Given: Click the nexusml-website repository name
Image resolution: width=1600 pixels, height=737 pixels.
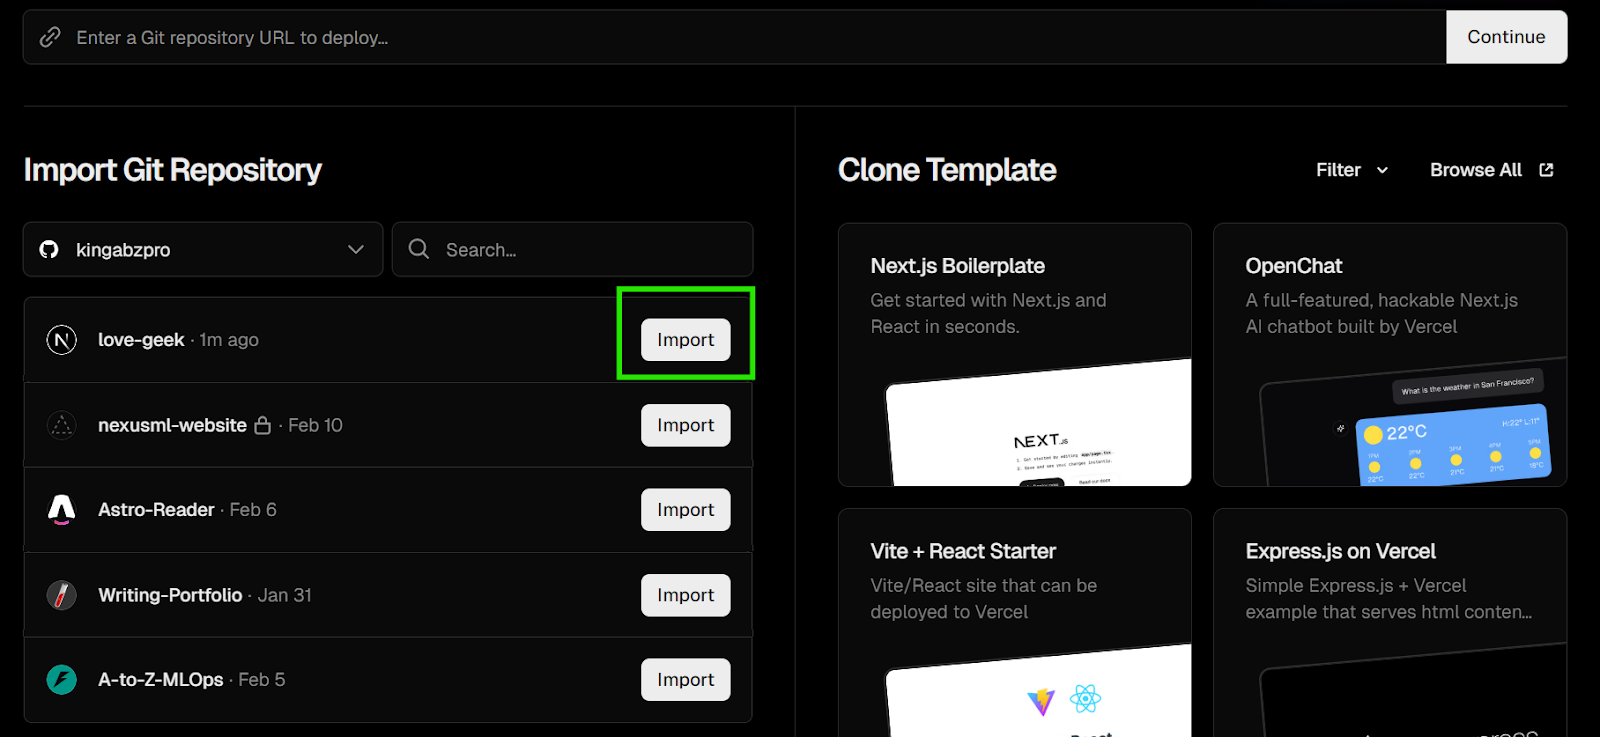Looking at the screenshot, I should [x=172, y=425].
